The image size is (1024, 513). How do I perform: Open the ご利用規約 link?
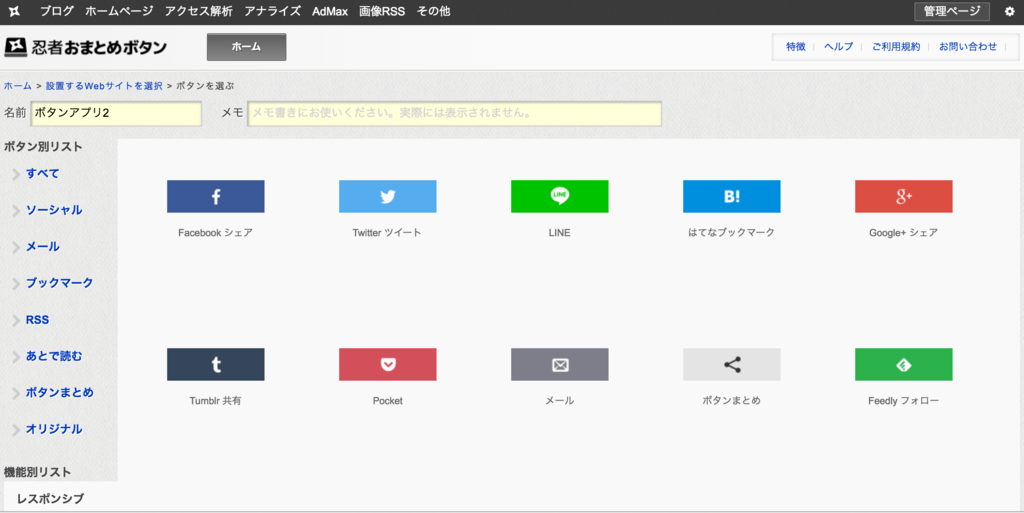(x=896, y=46)
